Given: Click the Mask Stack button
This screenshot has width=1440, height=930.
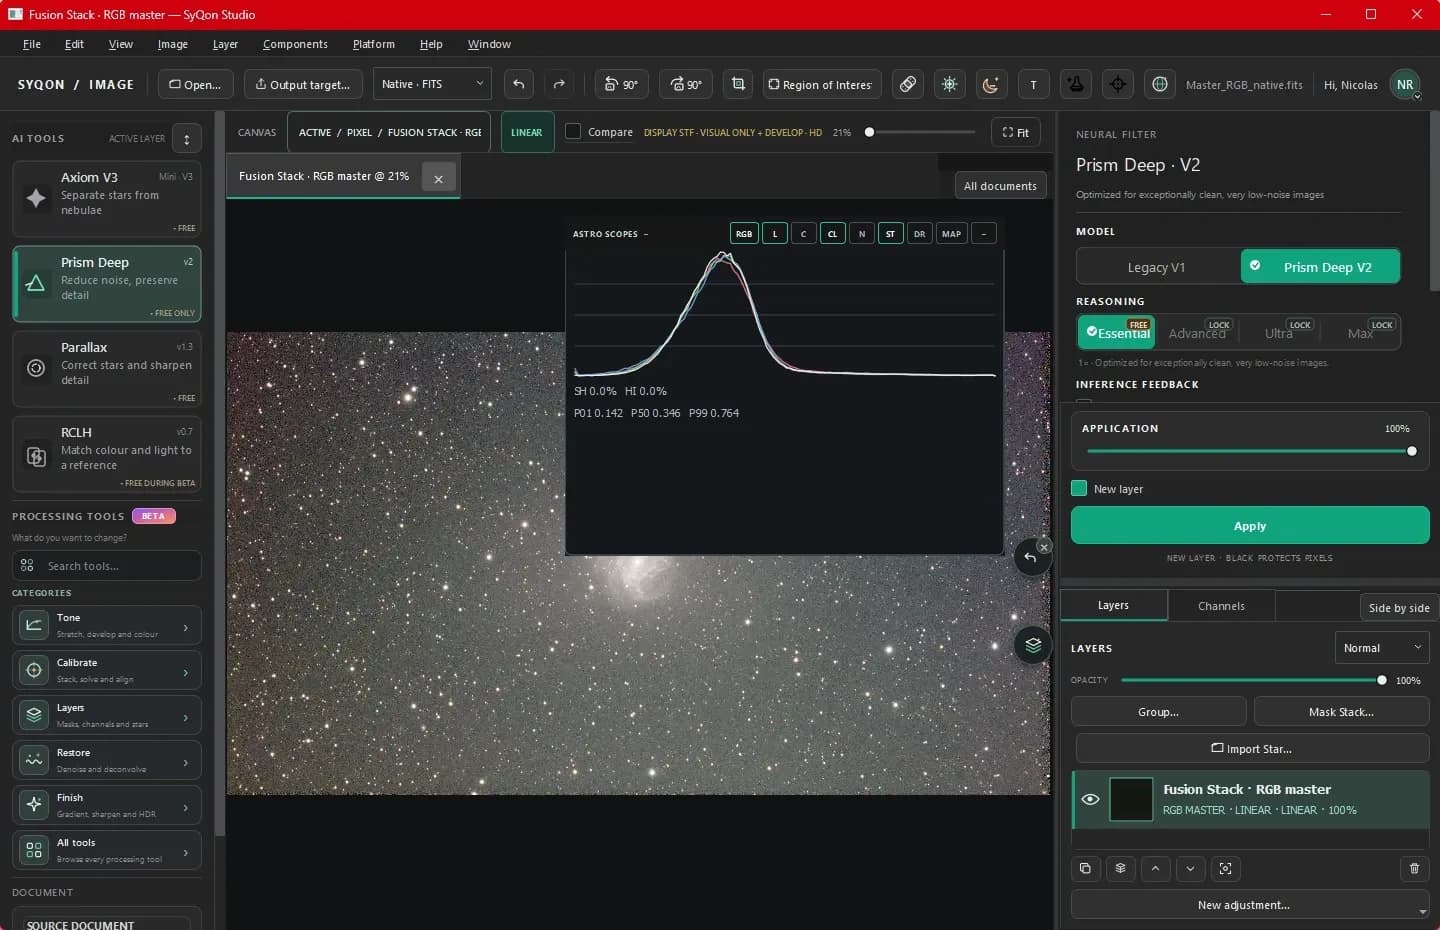Looking at the screenshot, I should click(x=1341, y=712).
